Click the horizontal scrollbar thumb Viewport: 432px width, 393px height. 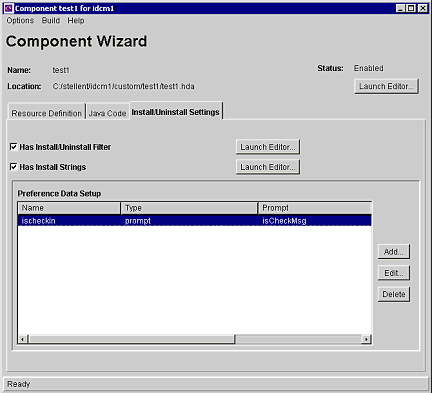pos(132,339)
